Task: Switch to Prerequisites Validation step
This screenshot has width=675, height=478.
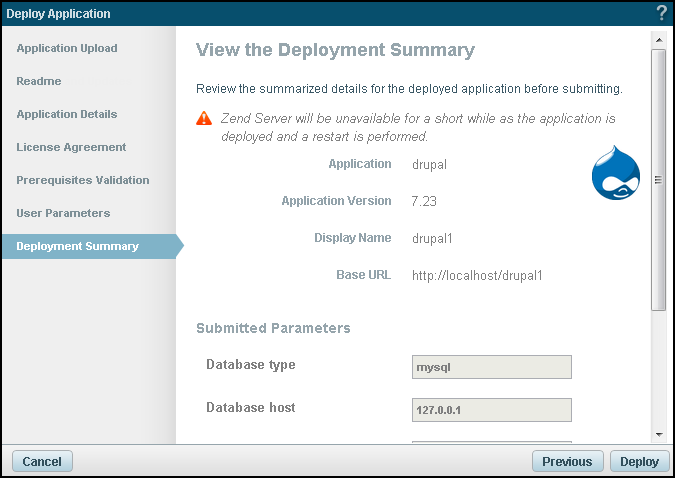Action: (83, 180)
